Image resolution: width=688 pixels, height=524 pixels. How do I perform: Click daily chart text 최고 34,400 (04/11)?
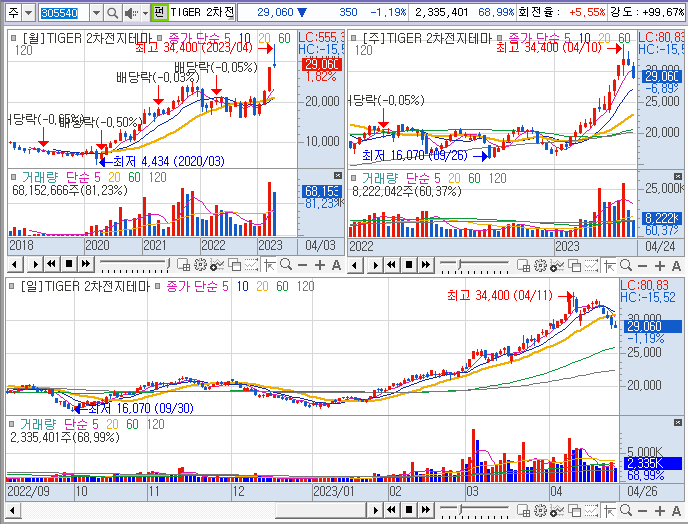click(500, 295)
